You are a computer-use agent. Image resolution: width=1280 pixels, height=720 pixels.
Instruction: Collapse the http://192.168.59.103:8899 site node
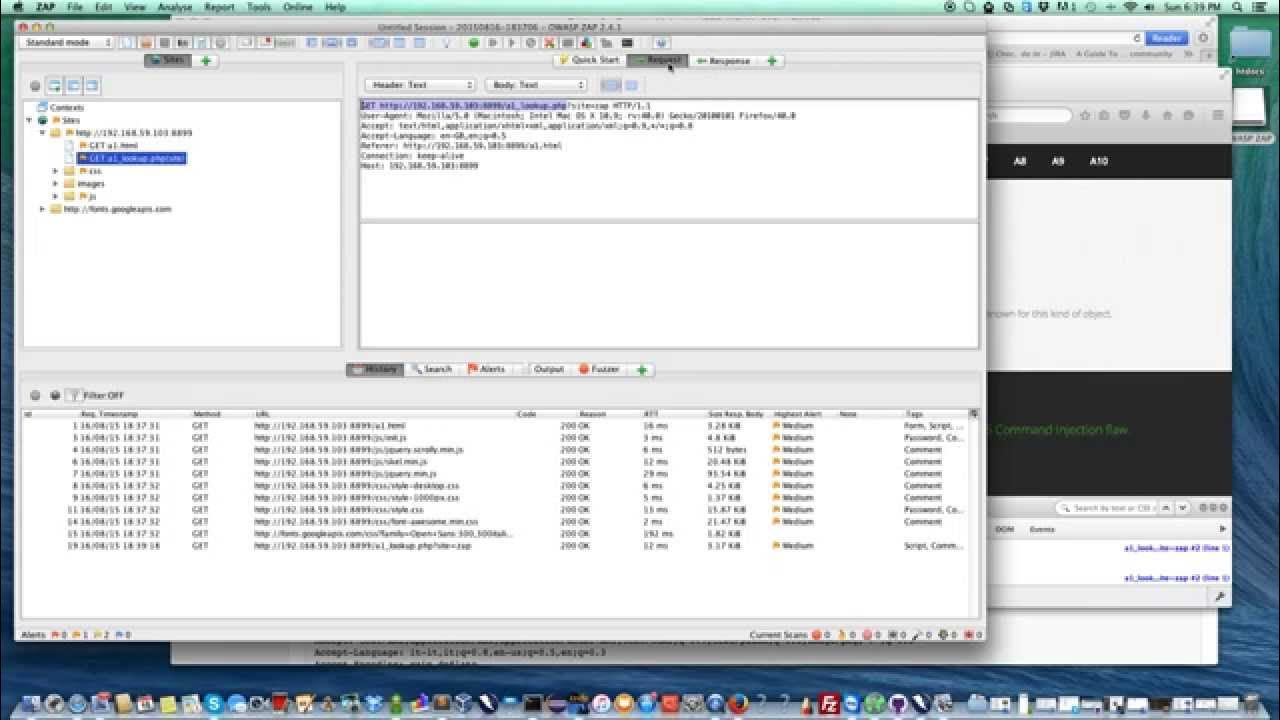click(x=43, y=132)
